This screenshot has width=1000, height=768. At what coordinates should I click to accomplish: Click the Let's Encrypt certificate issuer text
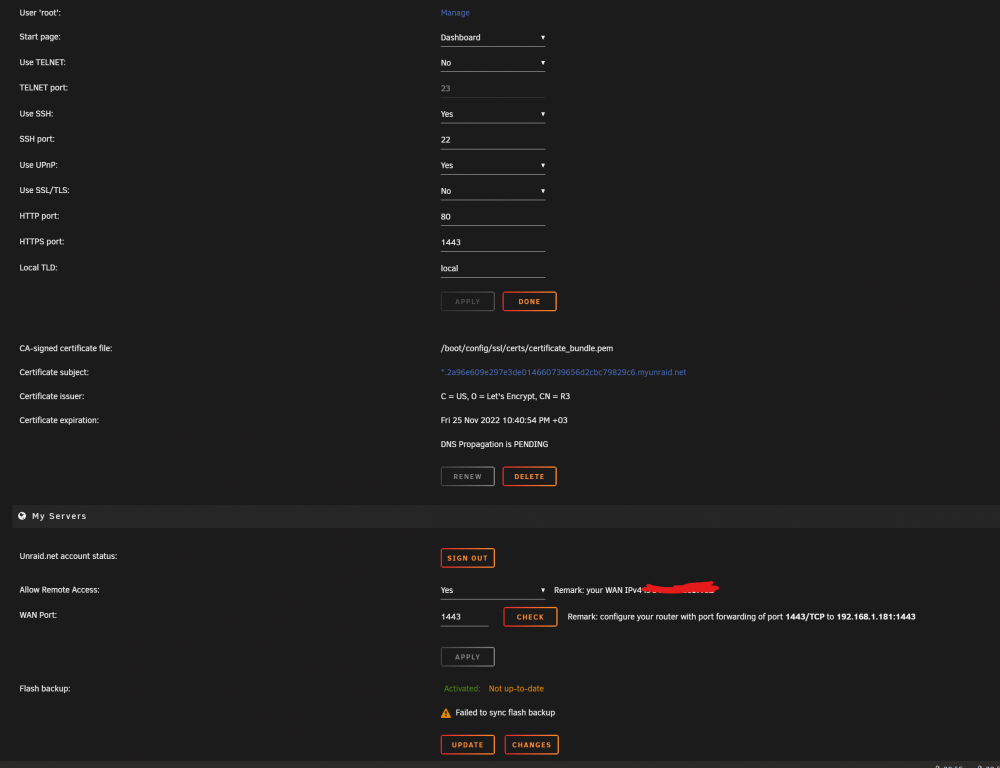click(x=505, y=397)
